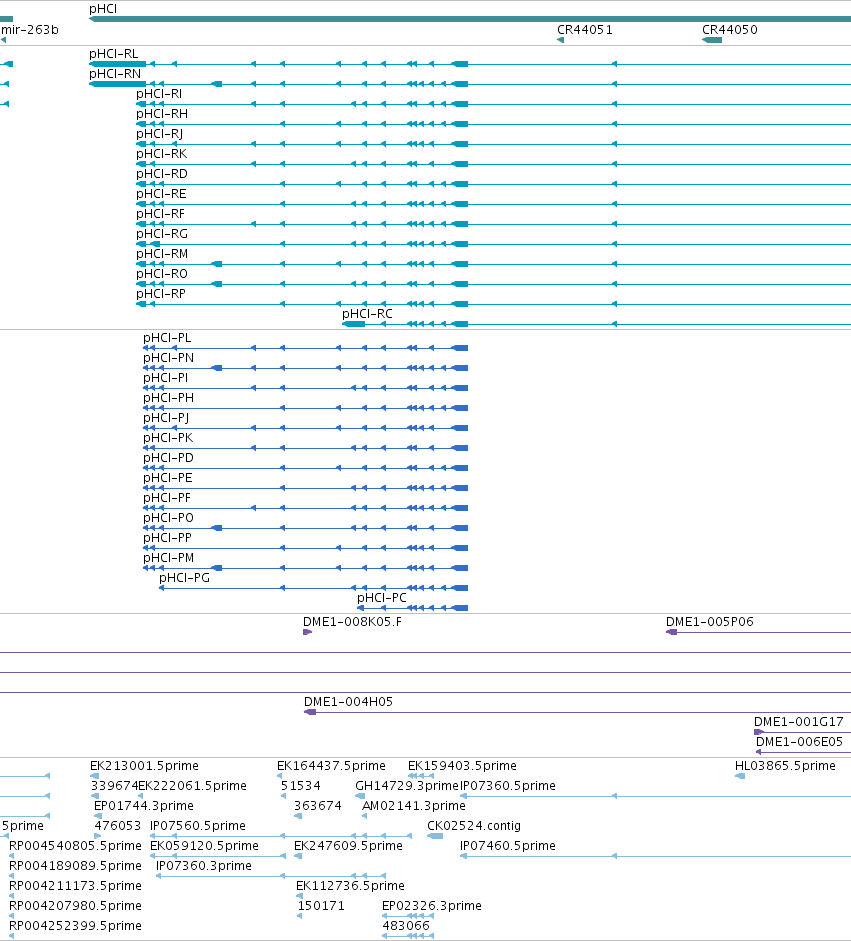The image size is (851, 941).
Task: Select protein pHCl-PK label
Action: tap(168, 437)
